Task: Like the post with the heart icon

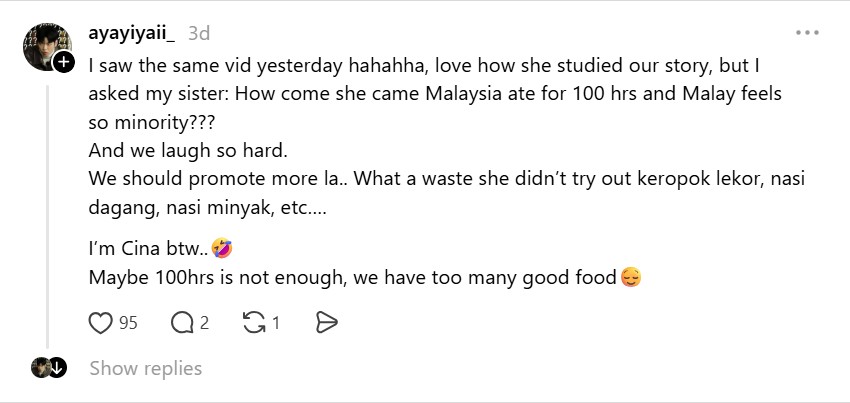Action: tap(100, 323)
